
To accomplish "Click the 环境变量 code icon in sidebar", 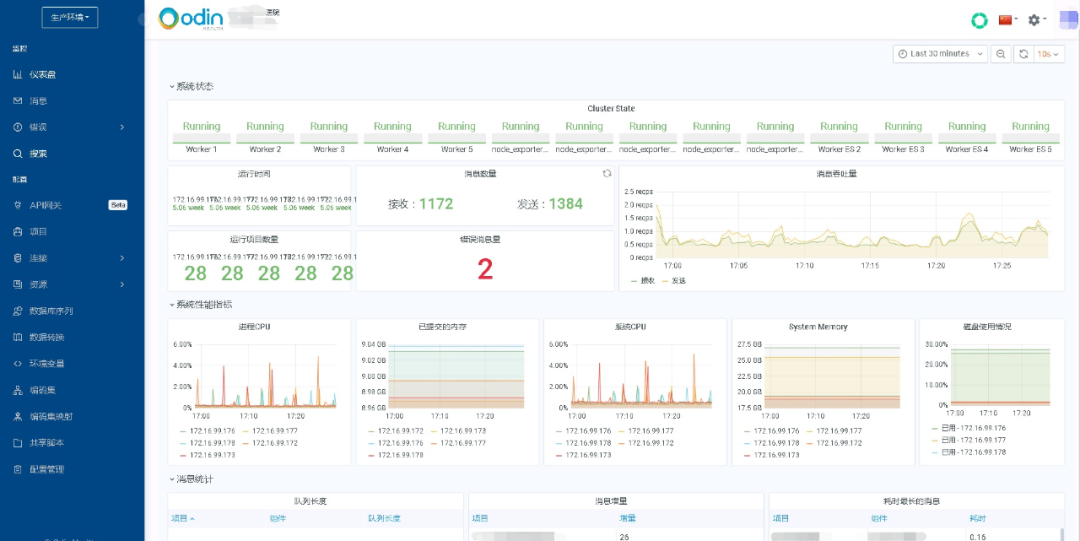I will pos(17,364).
